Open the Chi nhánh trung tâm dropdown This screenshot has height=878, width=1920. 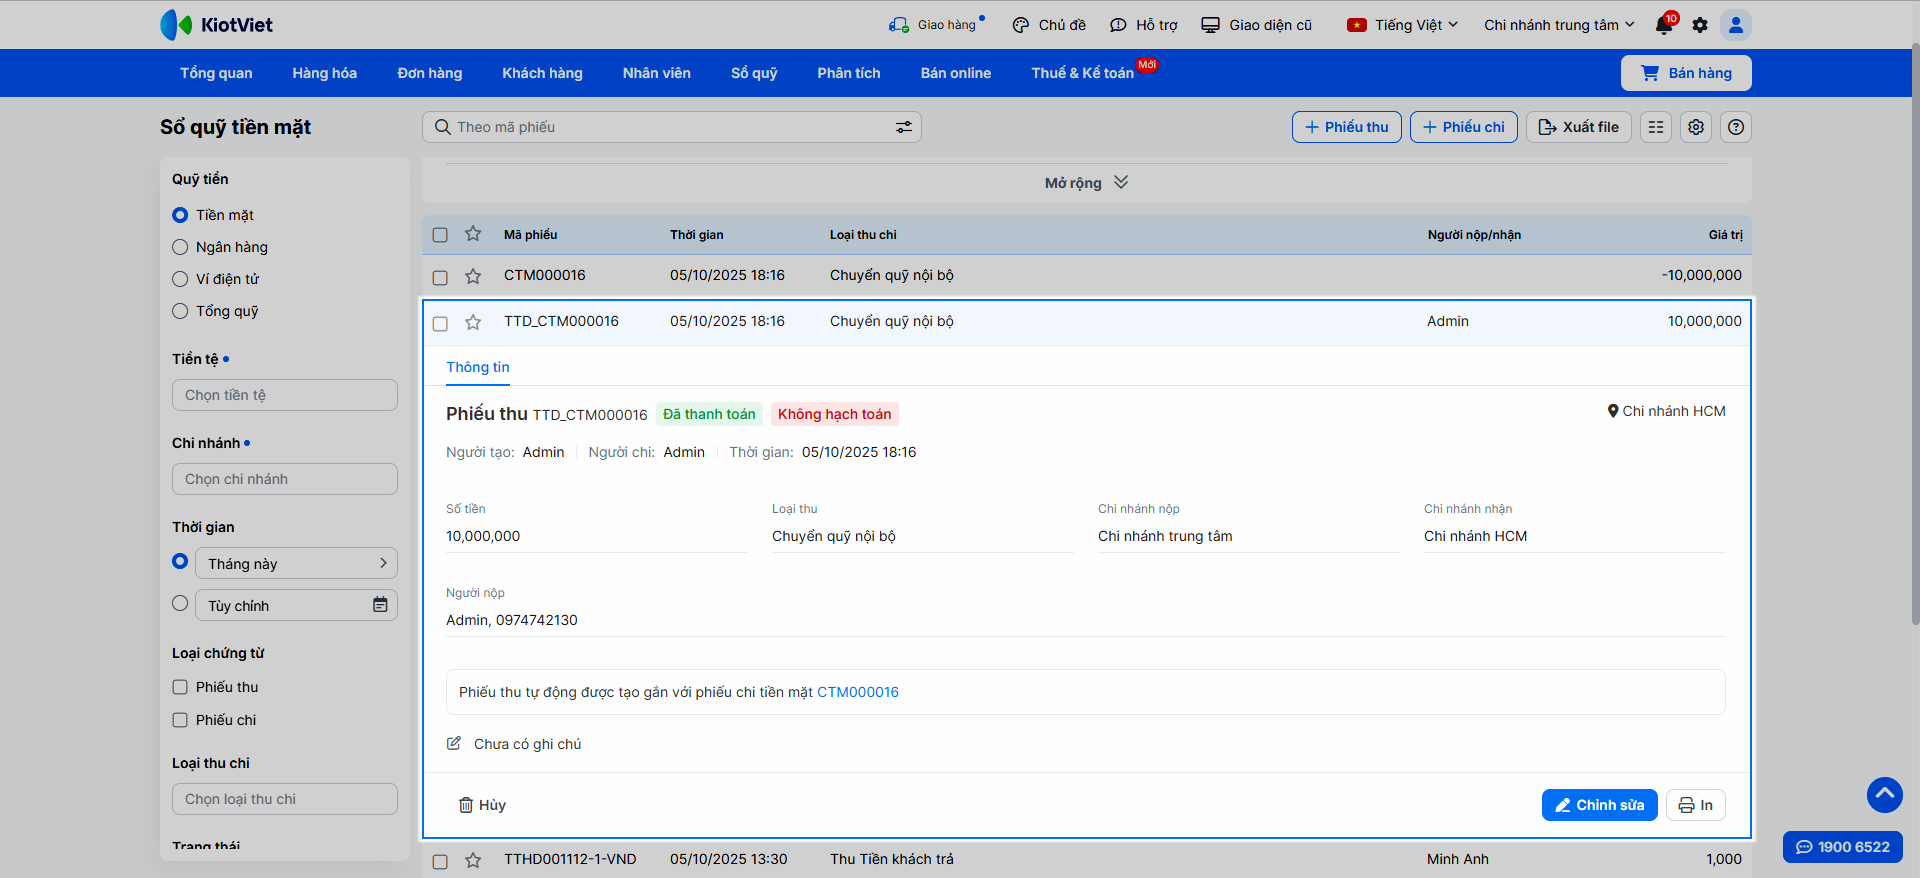[x=1558, y=25]
